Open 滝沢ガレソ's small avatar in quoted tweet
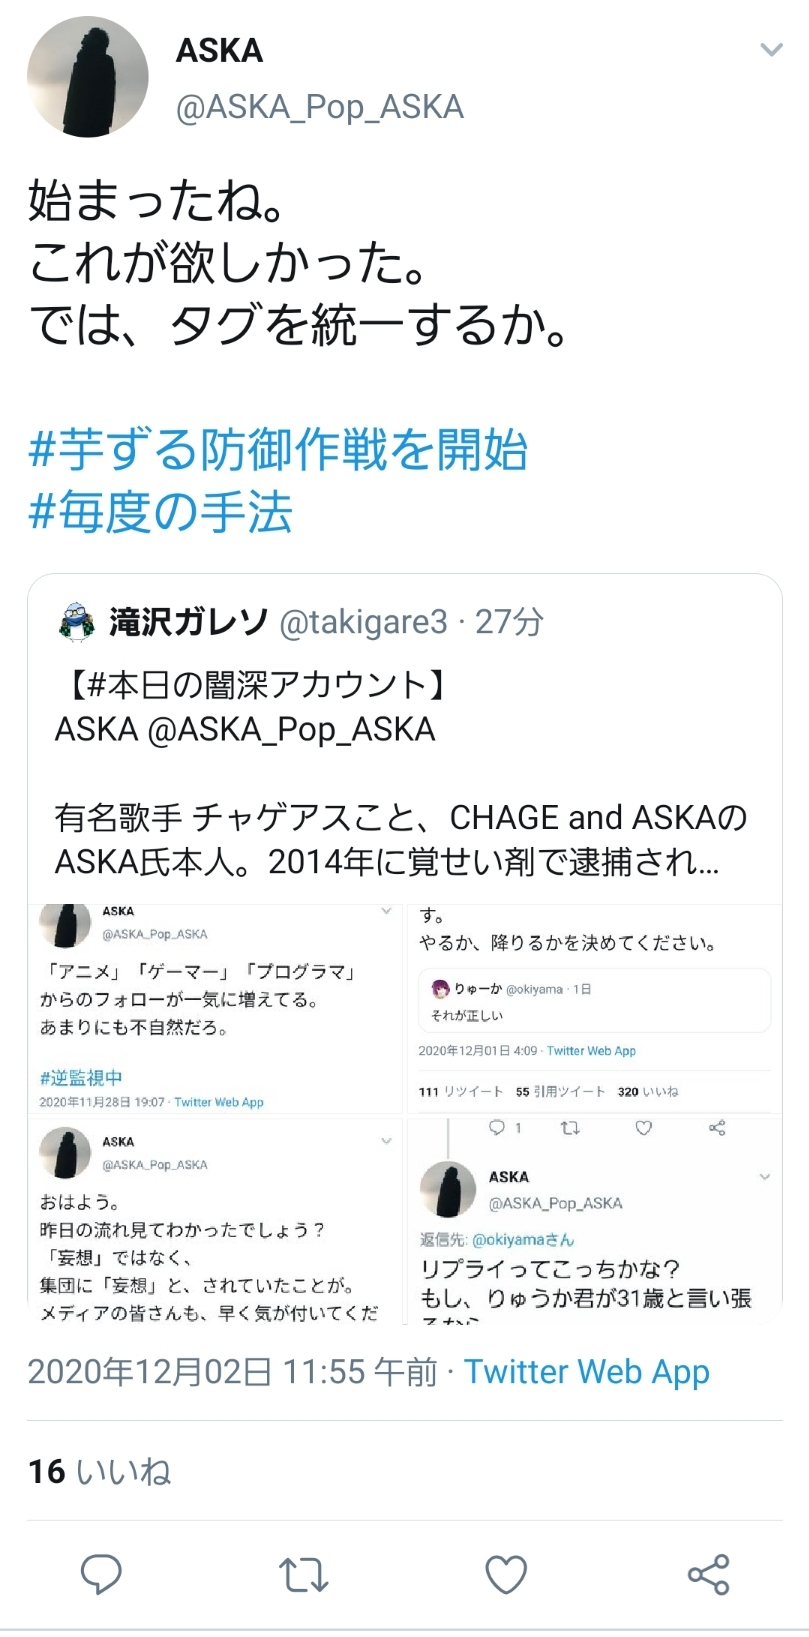Screen dimensions: 809x1637 pyautogui.click(x=77, y=622)
